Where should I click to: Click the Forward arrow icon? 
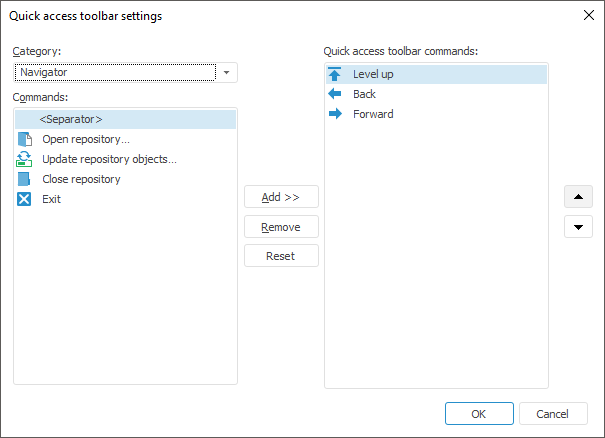click(334, 114)
